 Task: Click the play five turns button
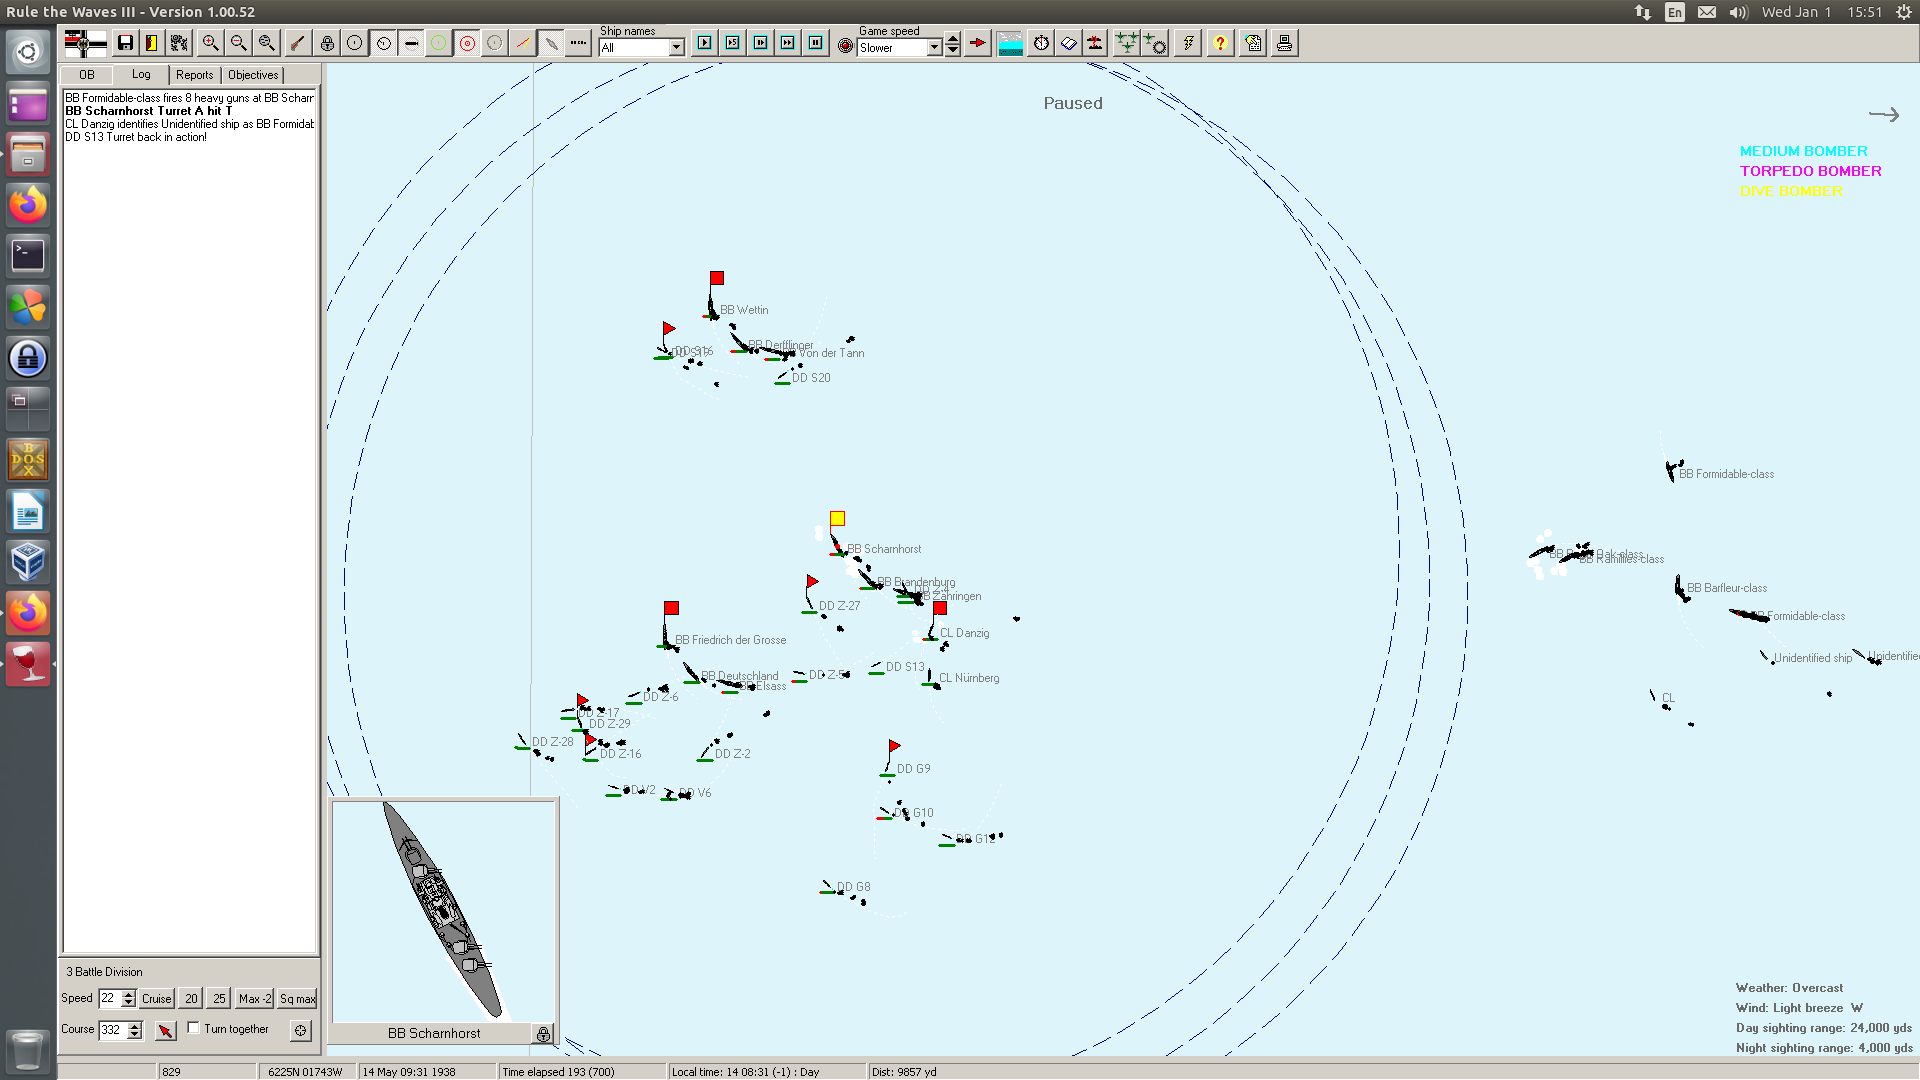733,43
